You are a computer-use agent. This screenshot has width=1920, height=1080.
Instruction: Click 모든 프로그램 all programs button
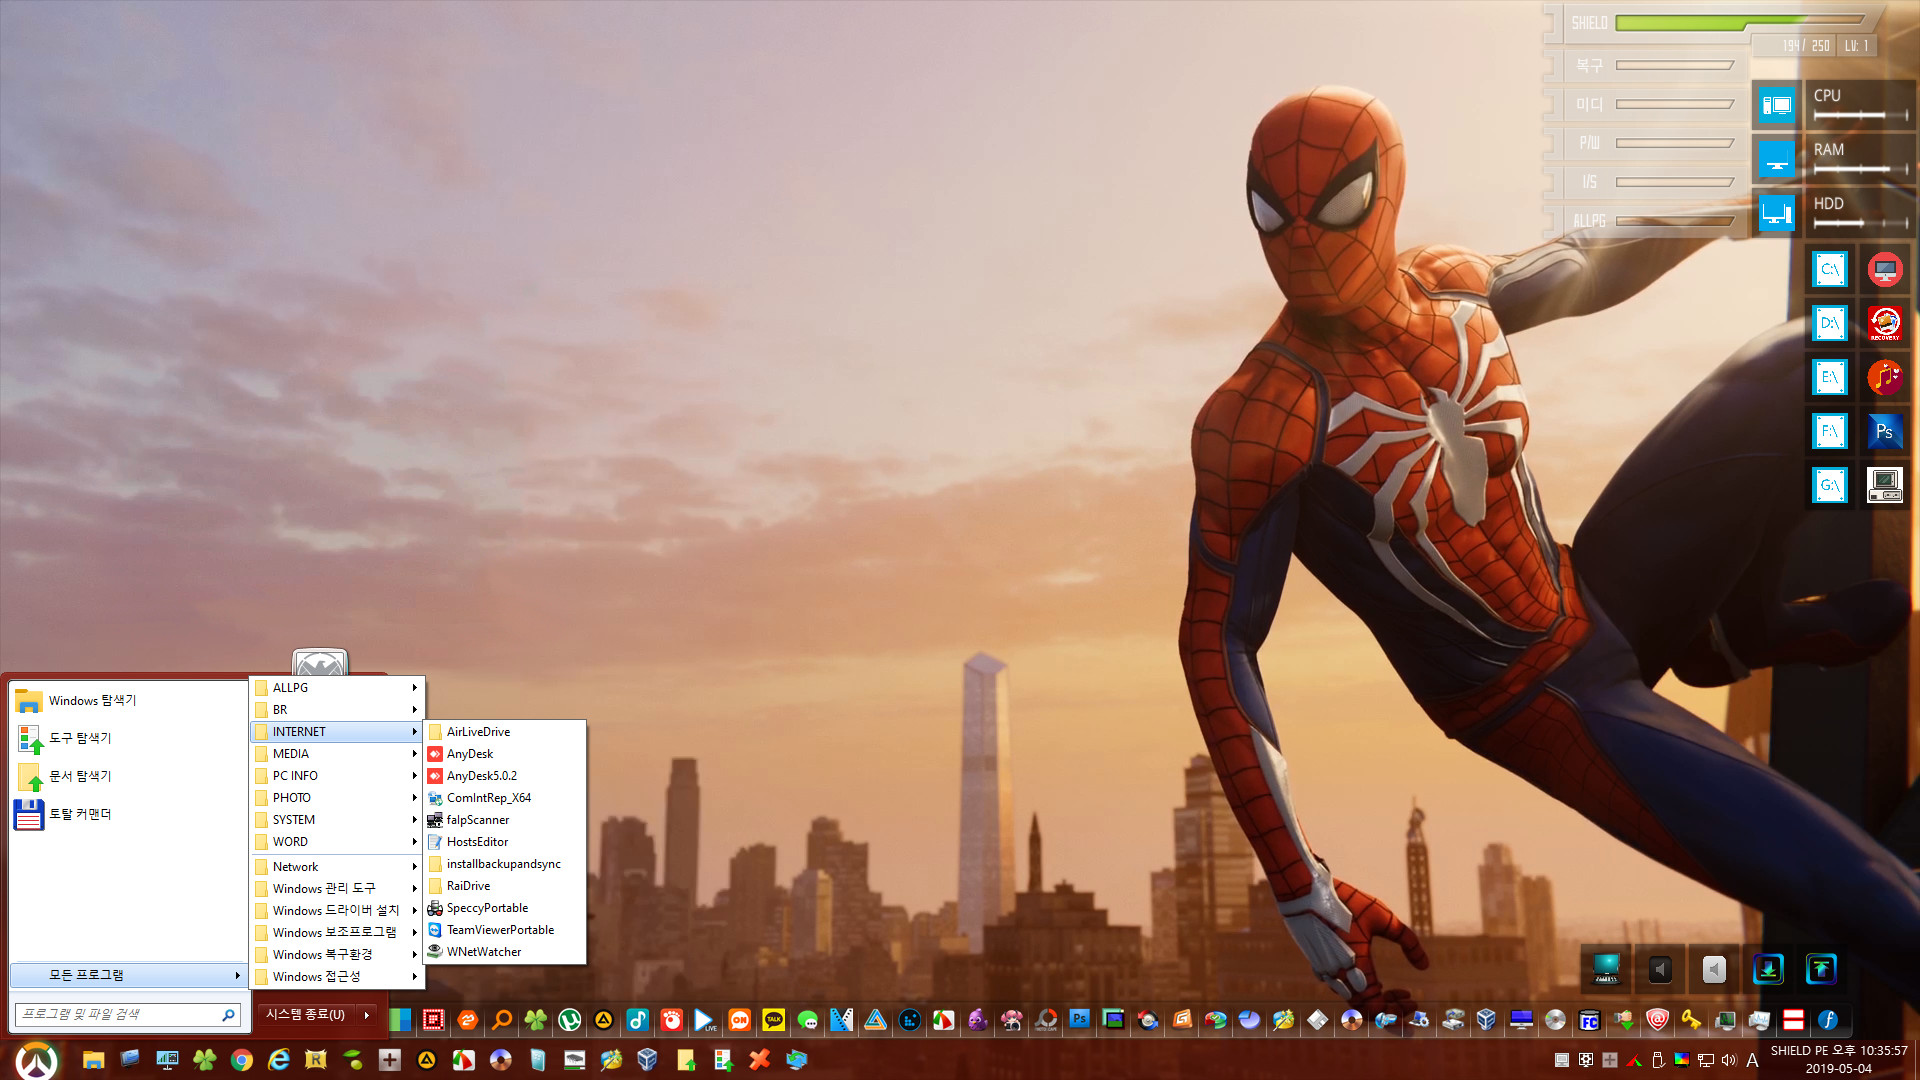point(128,975)
